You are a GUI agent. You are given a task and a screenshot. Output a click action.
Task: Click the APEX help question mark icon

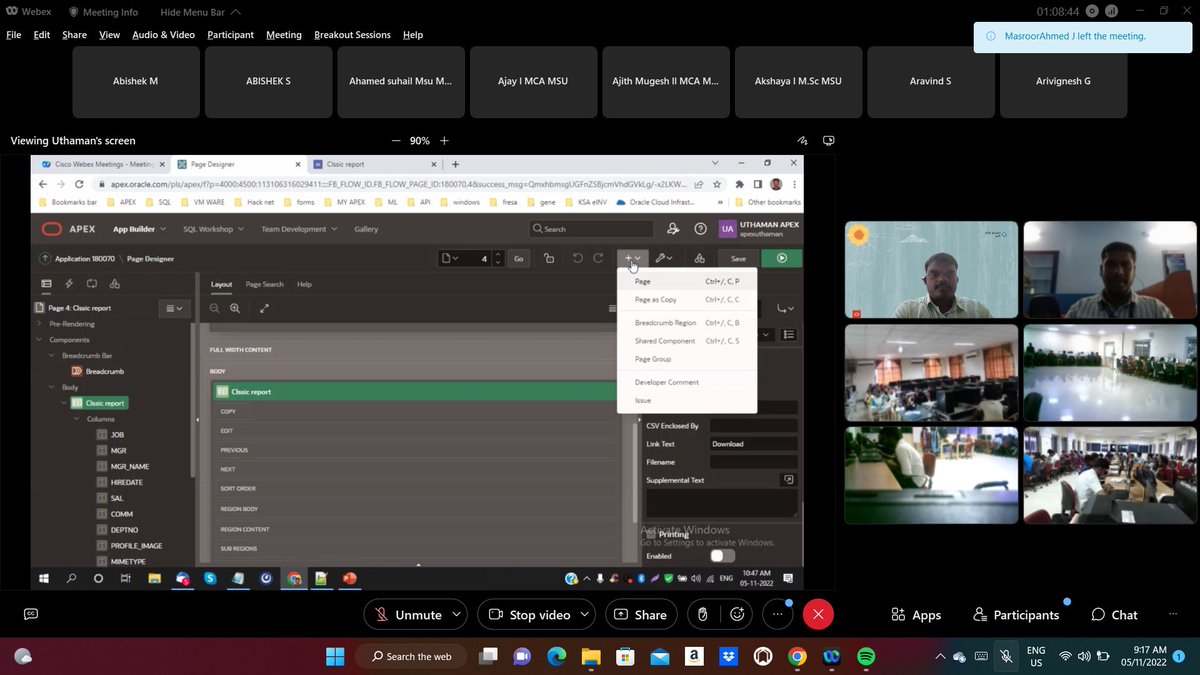click(x=700, y=229)
